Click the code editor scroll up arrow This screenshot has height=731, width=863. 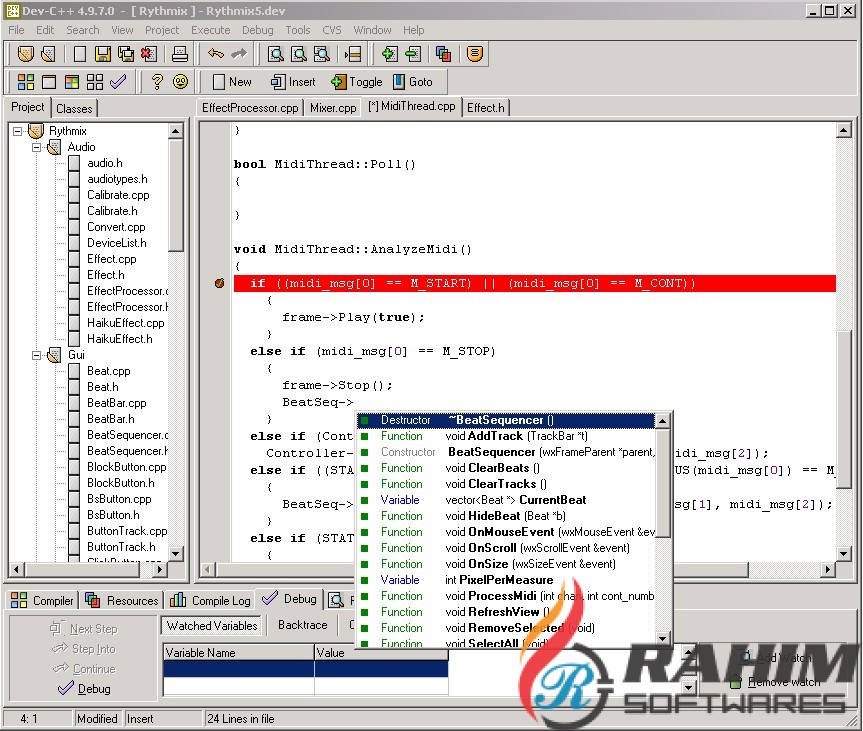(844, 130)
